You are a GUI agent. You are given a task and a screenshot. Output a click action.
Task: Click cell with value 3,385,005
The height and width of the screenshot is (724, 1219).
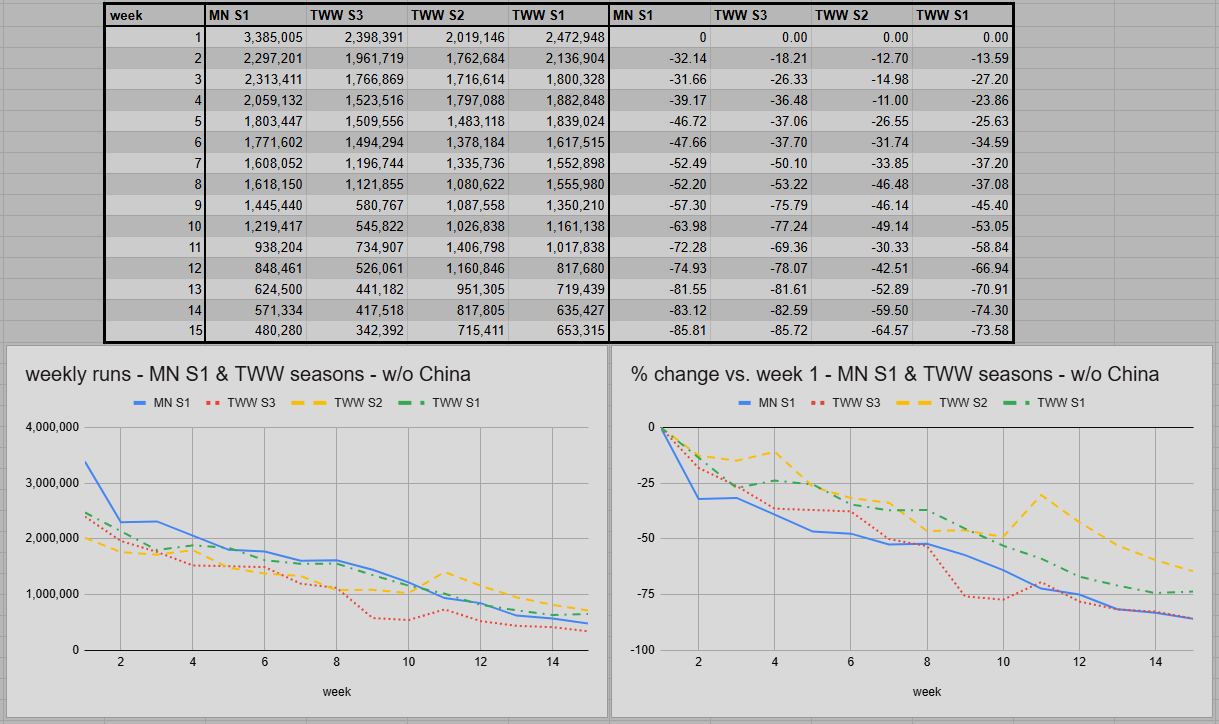pos(255,37)
